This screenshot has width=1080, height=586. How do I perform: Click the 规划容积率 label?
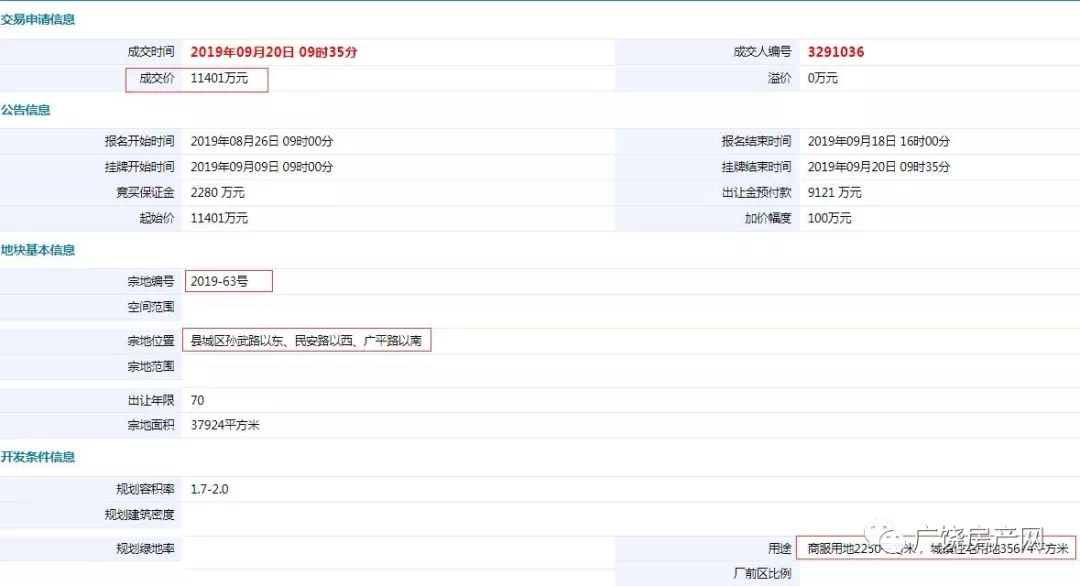(145, 489)
